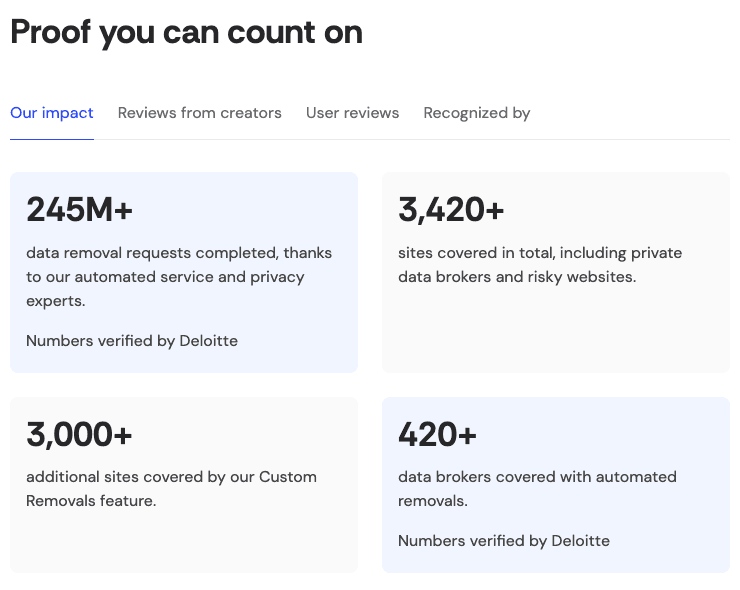Switch to Reviews from creators tab
Screen dimensions: 740x590
tap(200, 113)
